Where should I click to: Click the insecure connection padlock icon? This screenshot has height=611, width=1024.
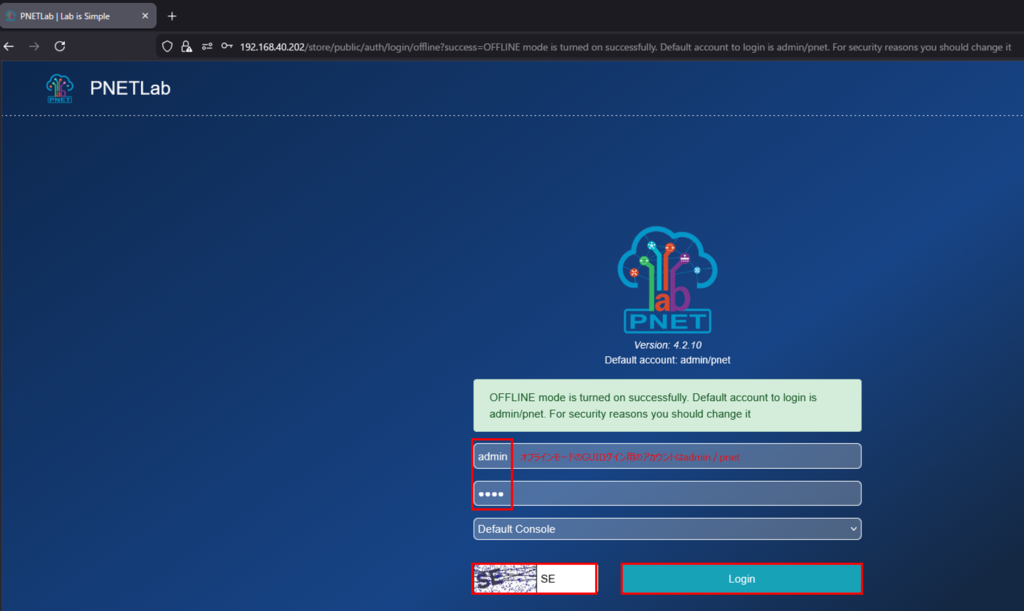click(x=186, y=46)
